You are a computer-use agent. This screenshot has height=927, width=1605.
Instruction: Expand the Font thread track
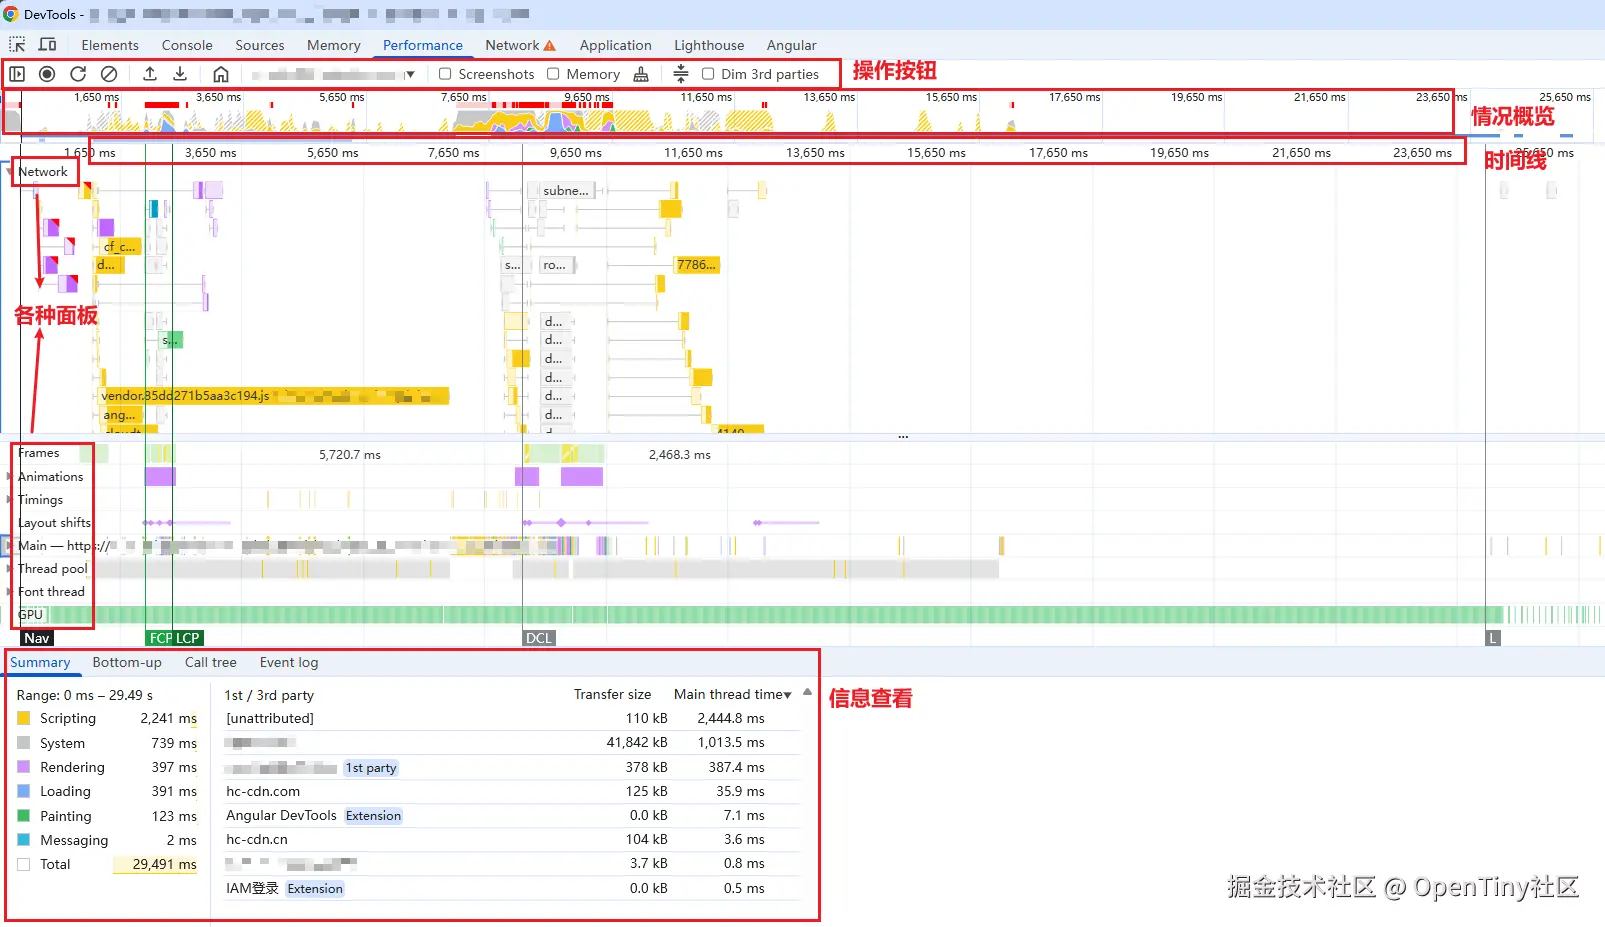pos(10,592)
